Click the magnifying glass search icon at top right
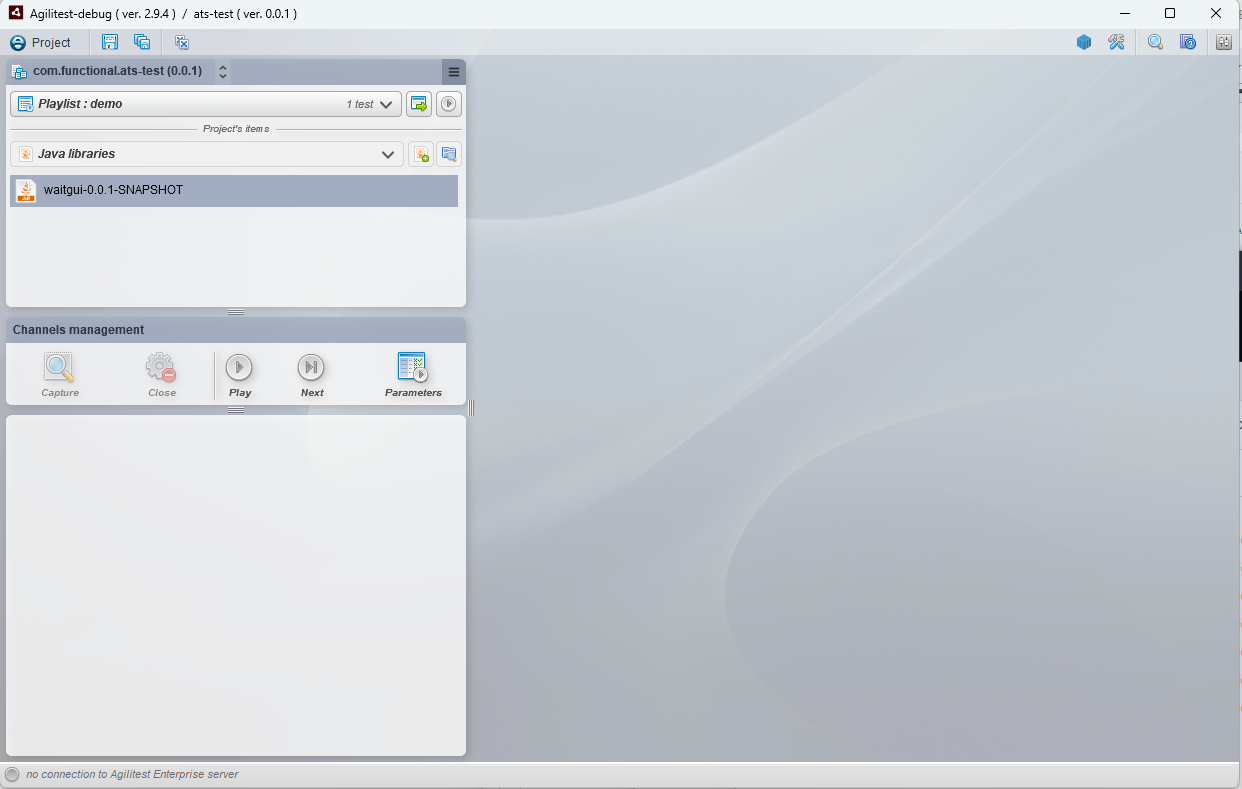Screen dimensions: 1242x789 tap(1155, 42)
